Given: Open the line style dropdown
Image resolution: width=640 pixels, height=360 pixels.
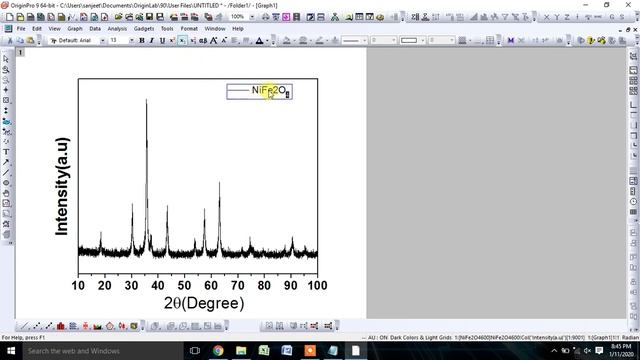Looking at the screenshot, I should coord(364,40).
